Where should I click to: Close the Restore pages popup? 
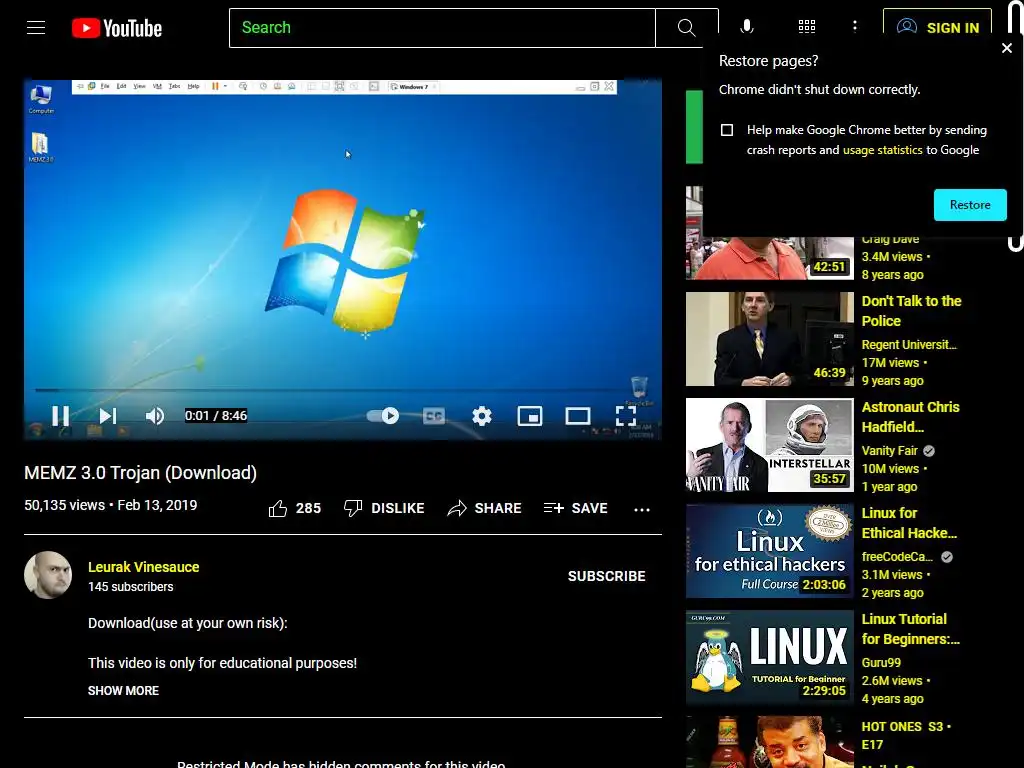(1006, 48)
